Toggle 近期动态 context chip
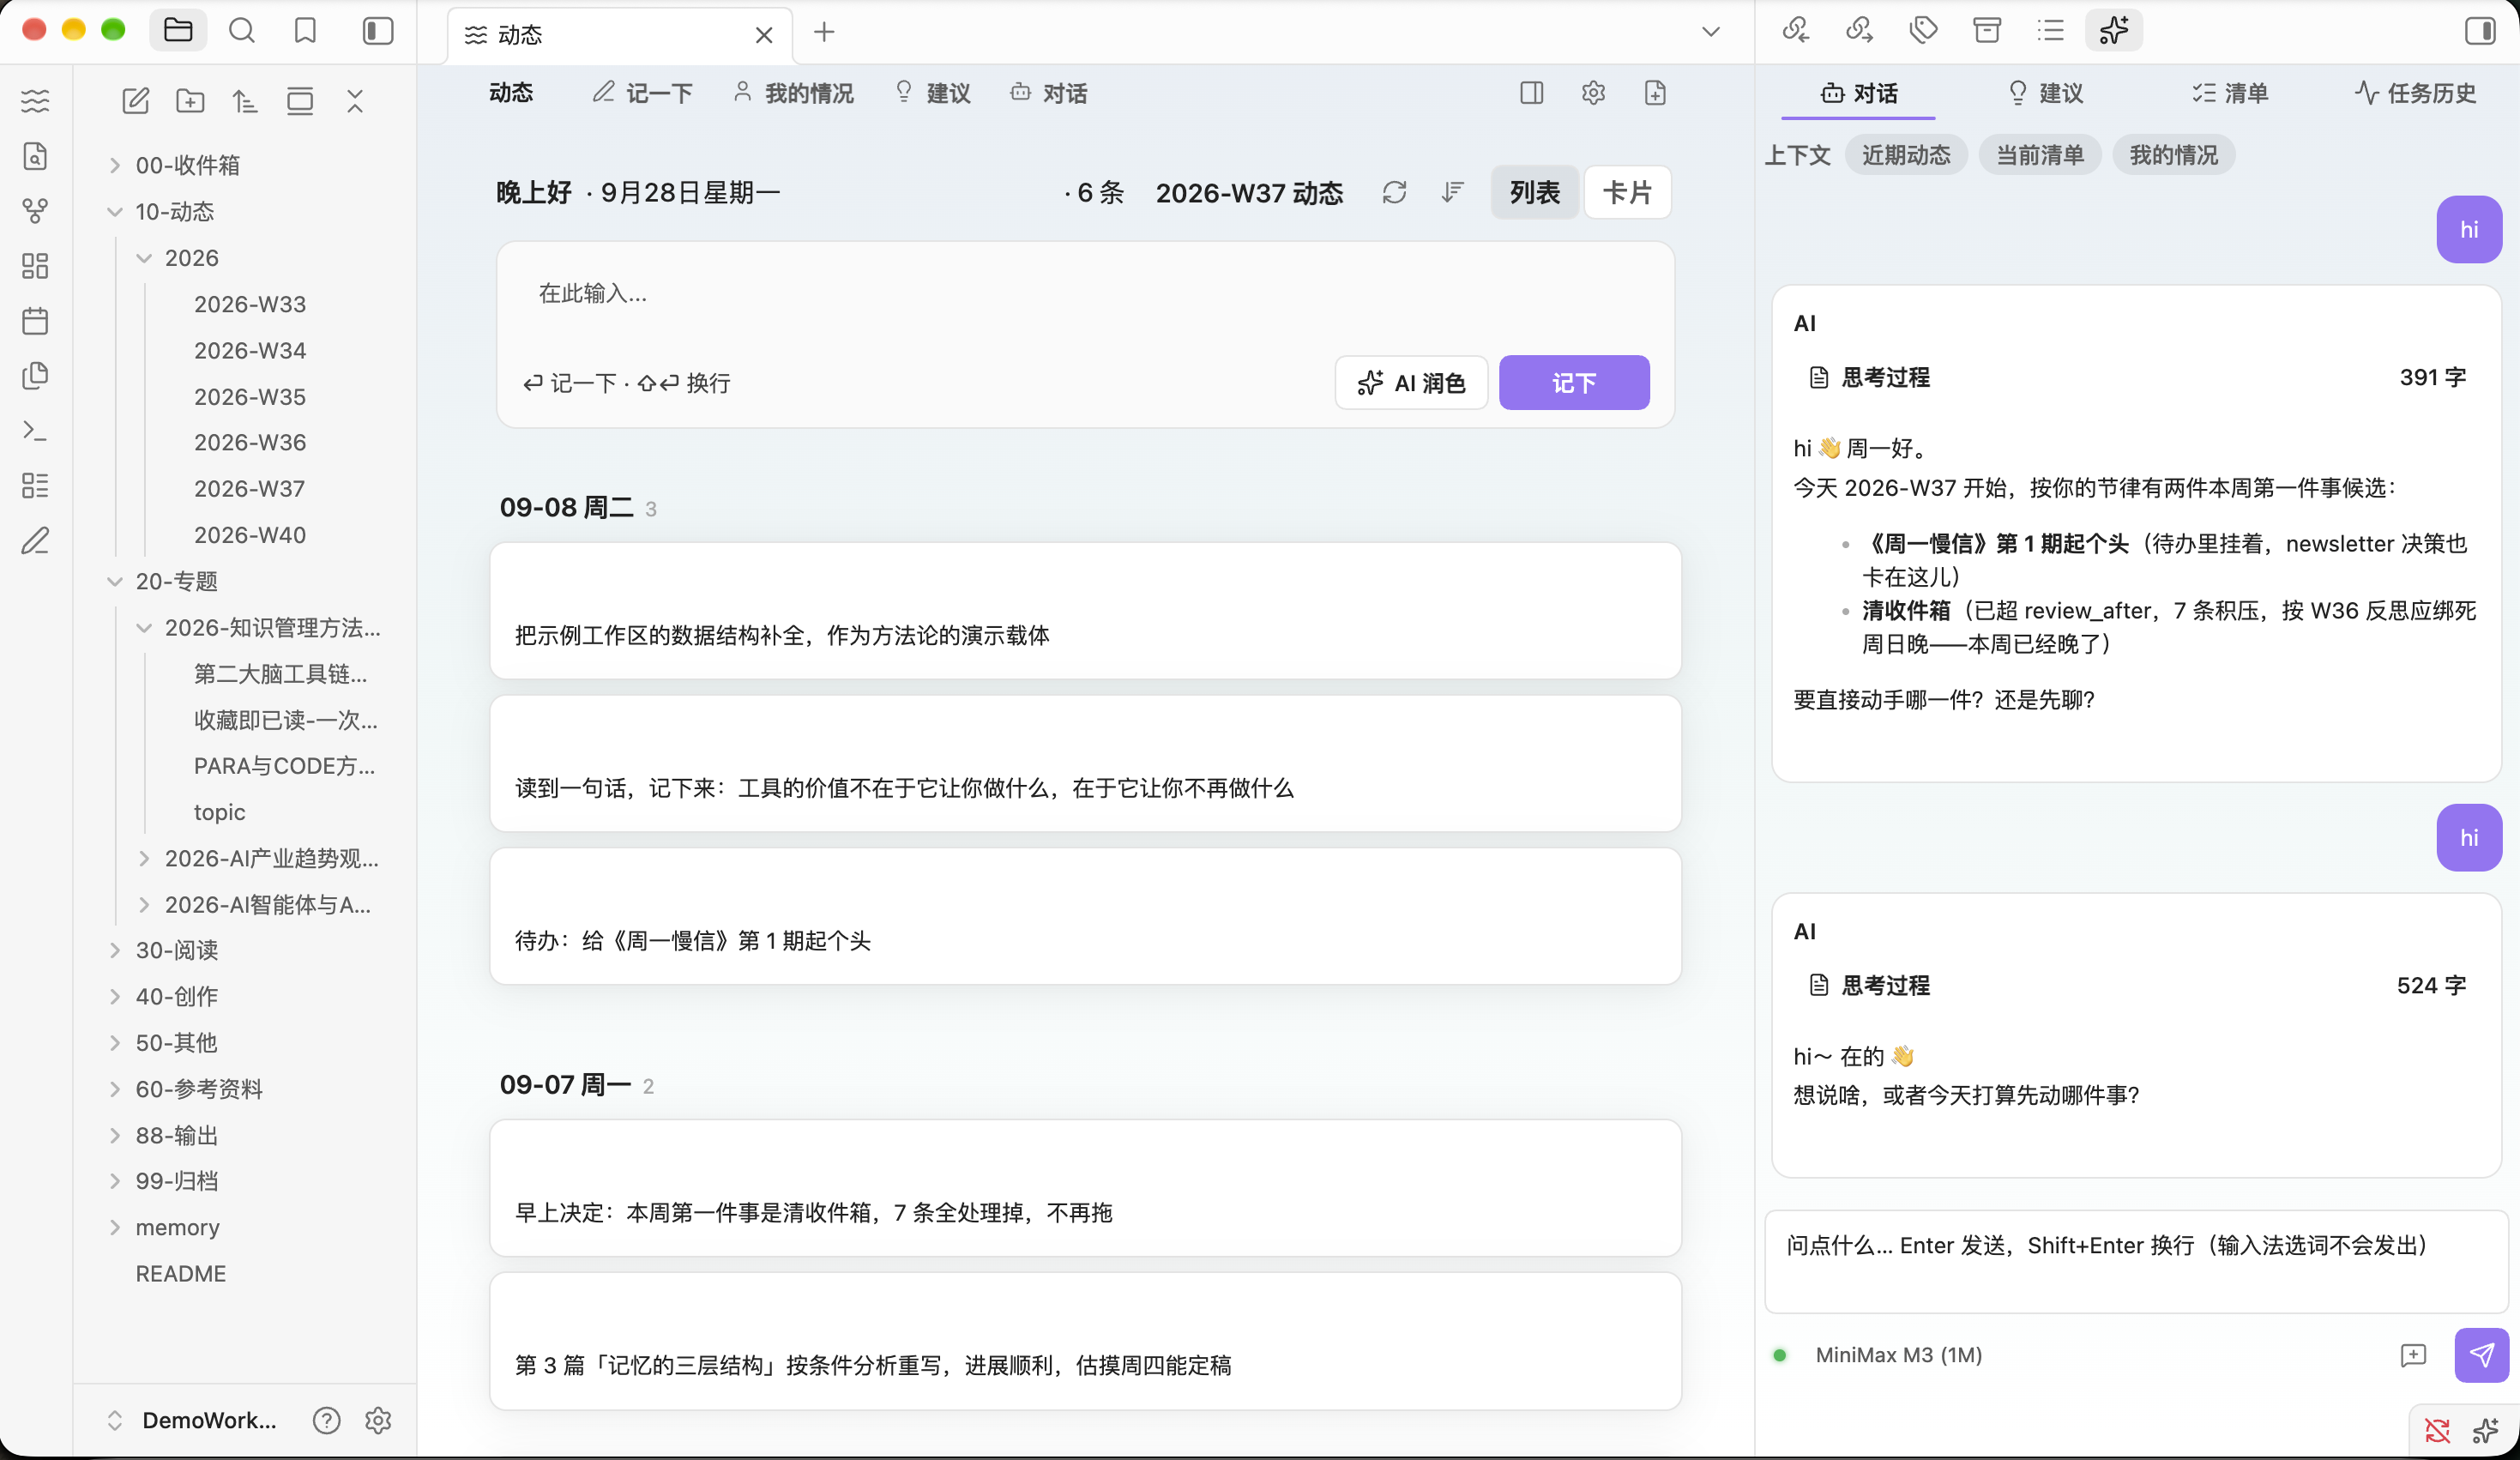Image resolution: width=2520 pixels, height=1460 pixels. (1906, 155)
